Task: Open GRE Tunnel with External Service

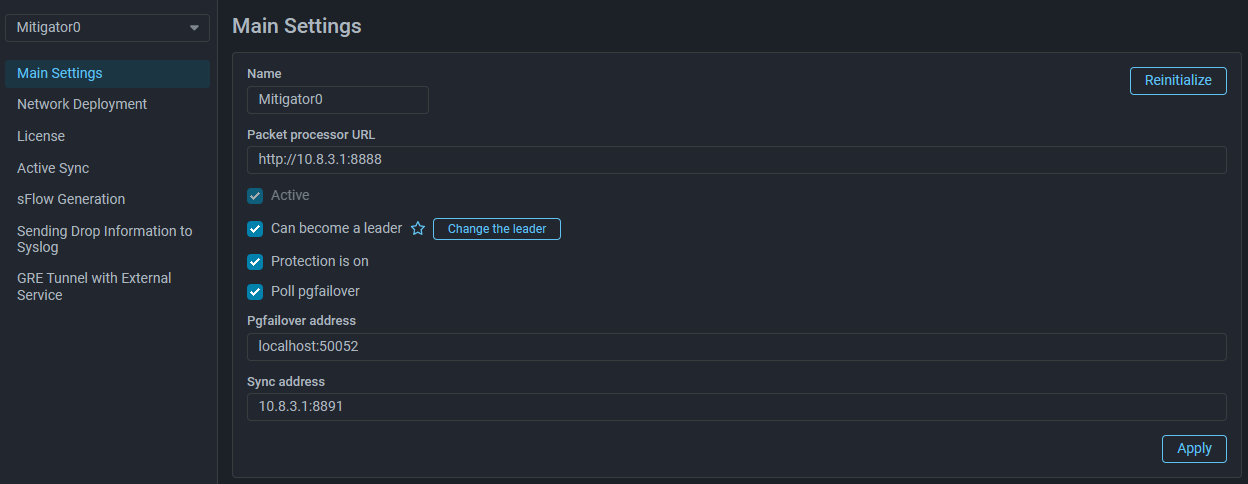Action: tap(94, 286)
